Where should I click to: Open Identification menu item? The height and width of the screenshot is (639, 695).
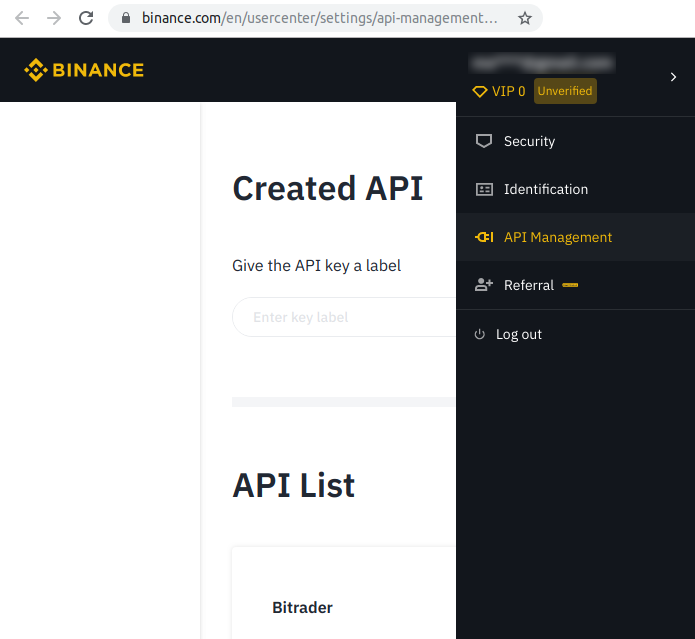575,189
